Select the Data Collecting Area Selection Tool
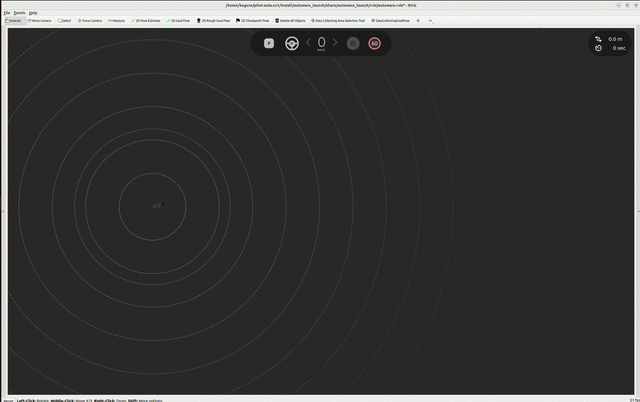Image resolution: width=640 pixels, height=402 pixels. click(338, 20)
